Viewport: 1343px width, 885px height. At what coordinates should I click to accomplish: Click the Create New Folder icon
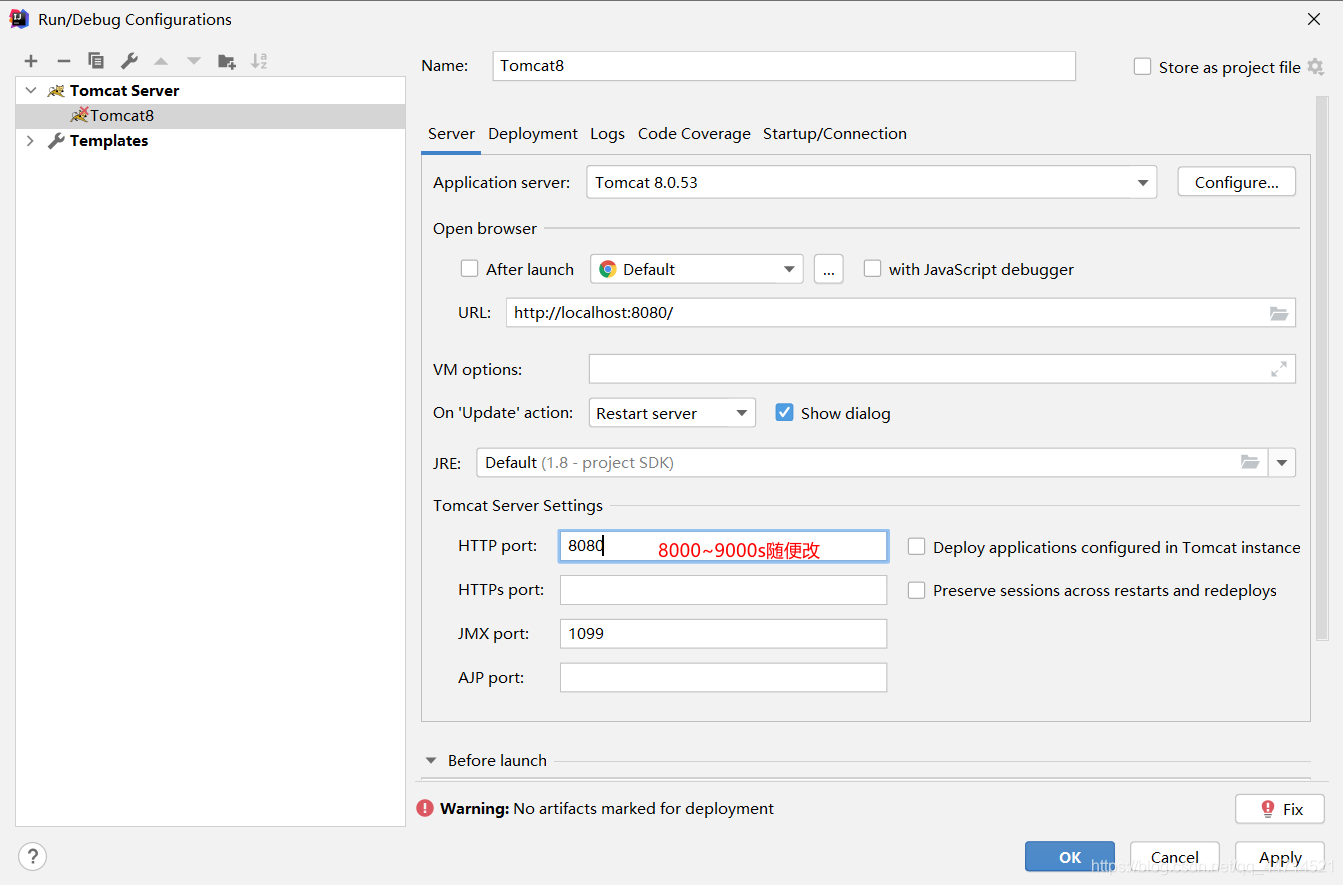coord(227,61)
